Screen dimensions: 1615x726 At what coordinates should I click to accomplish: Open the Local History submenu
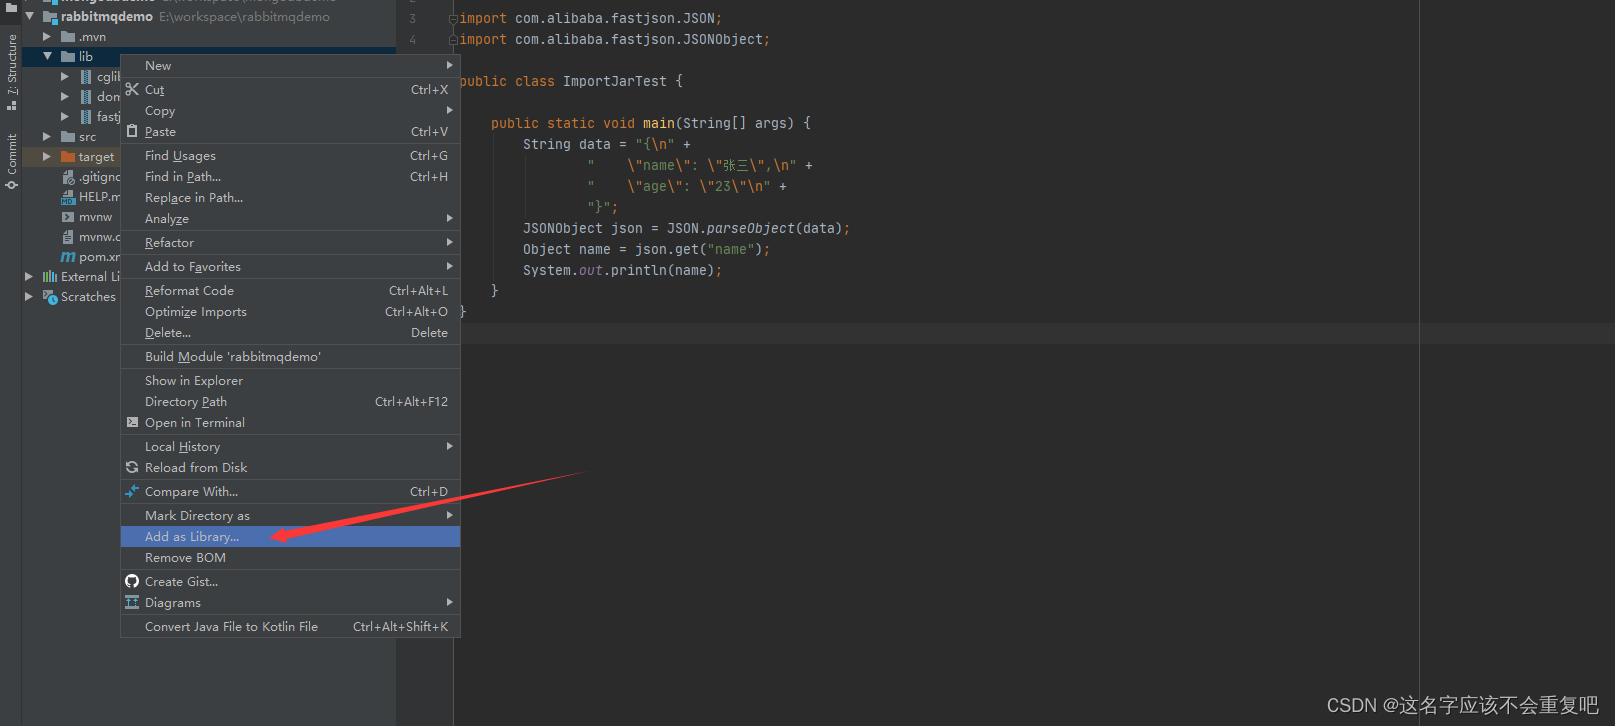point(290,446)
